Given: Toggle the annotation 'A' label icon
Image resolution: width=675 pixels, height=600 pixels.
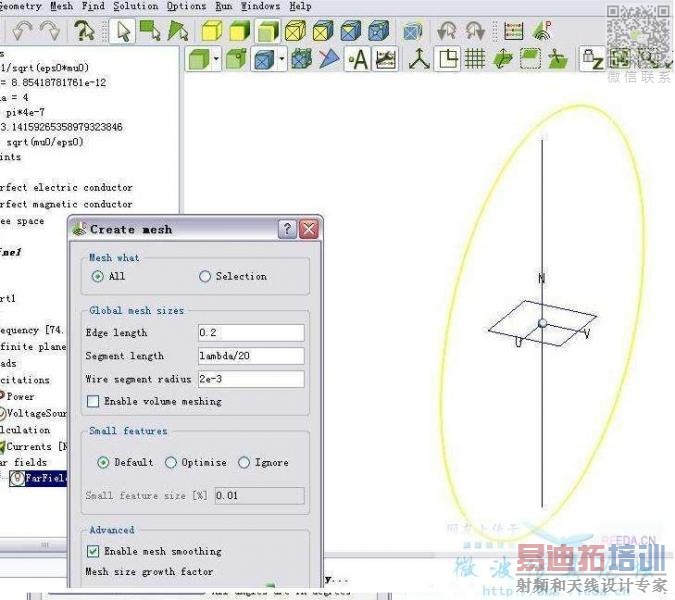Looking at the screenshot, I should (x=357, y=59).
